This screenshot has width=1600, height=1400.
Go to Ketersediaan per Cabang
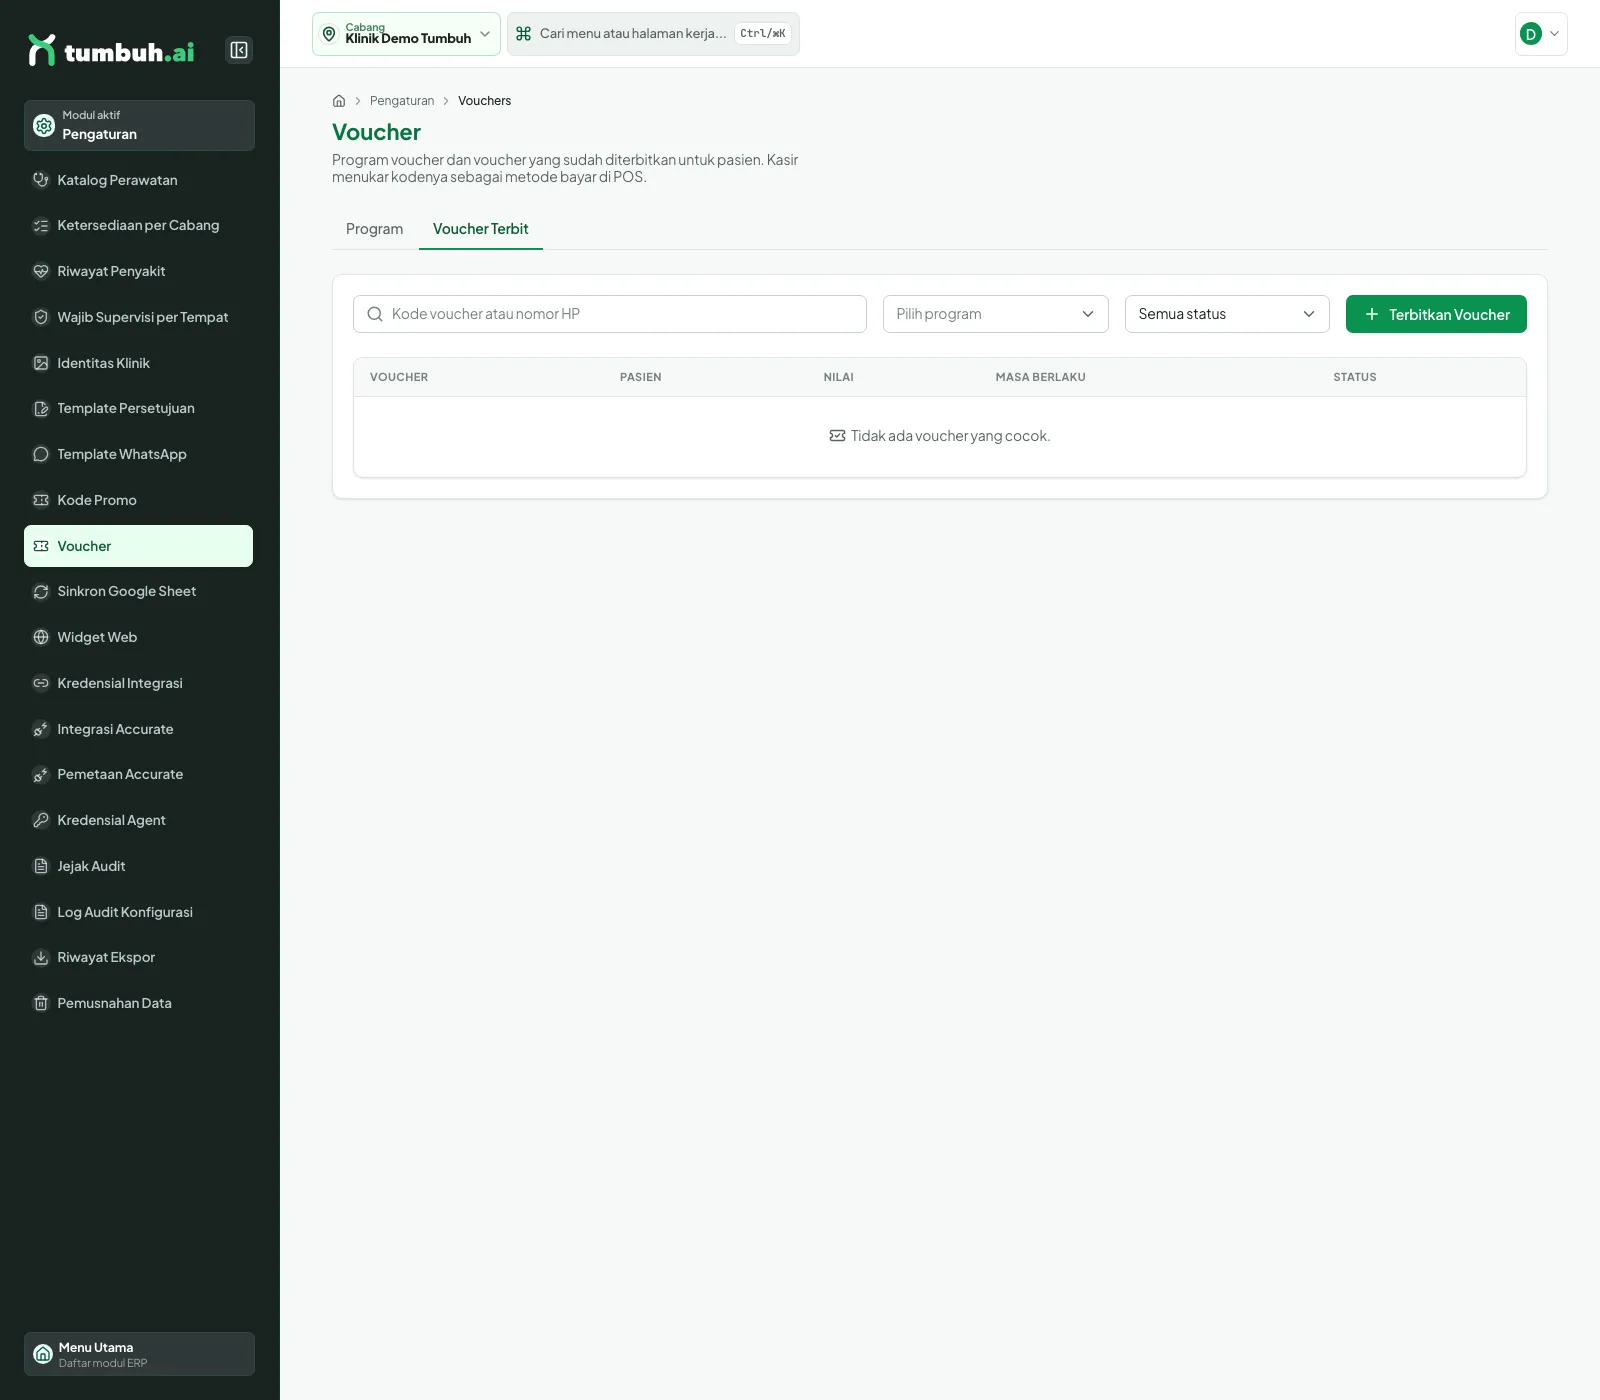[x=138, y=226]
